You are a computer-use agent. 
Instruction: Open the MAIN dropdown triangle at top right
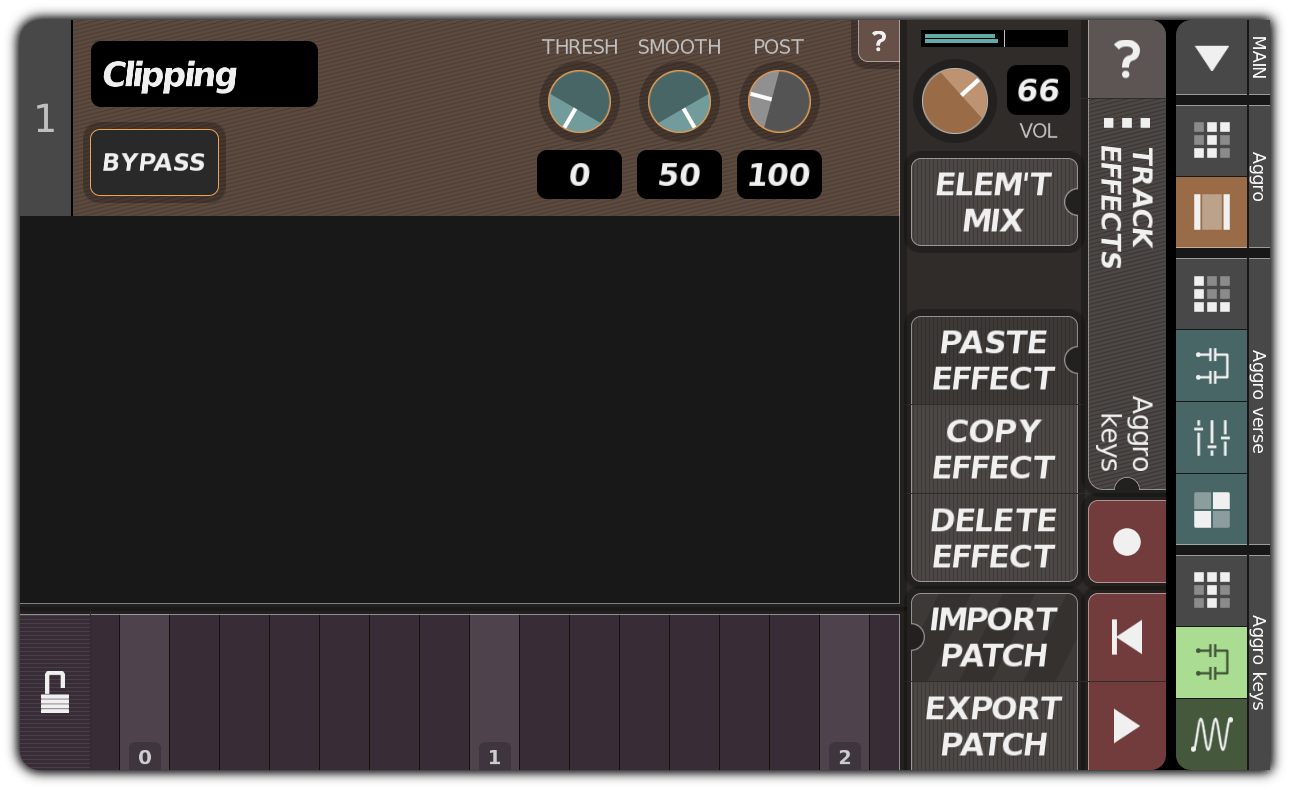[x=1211, y=59]
